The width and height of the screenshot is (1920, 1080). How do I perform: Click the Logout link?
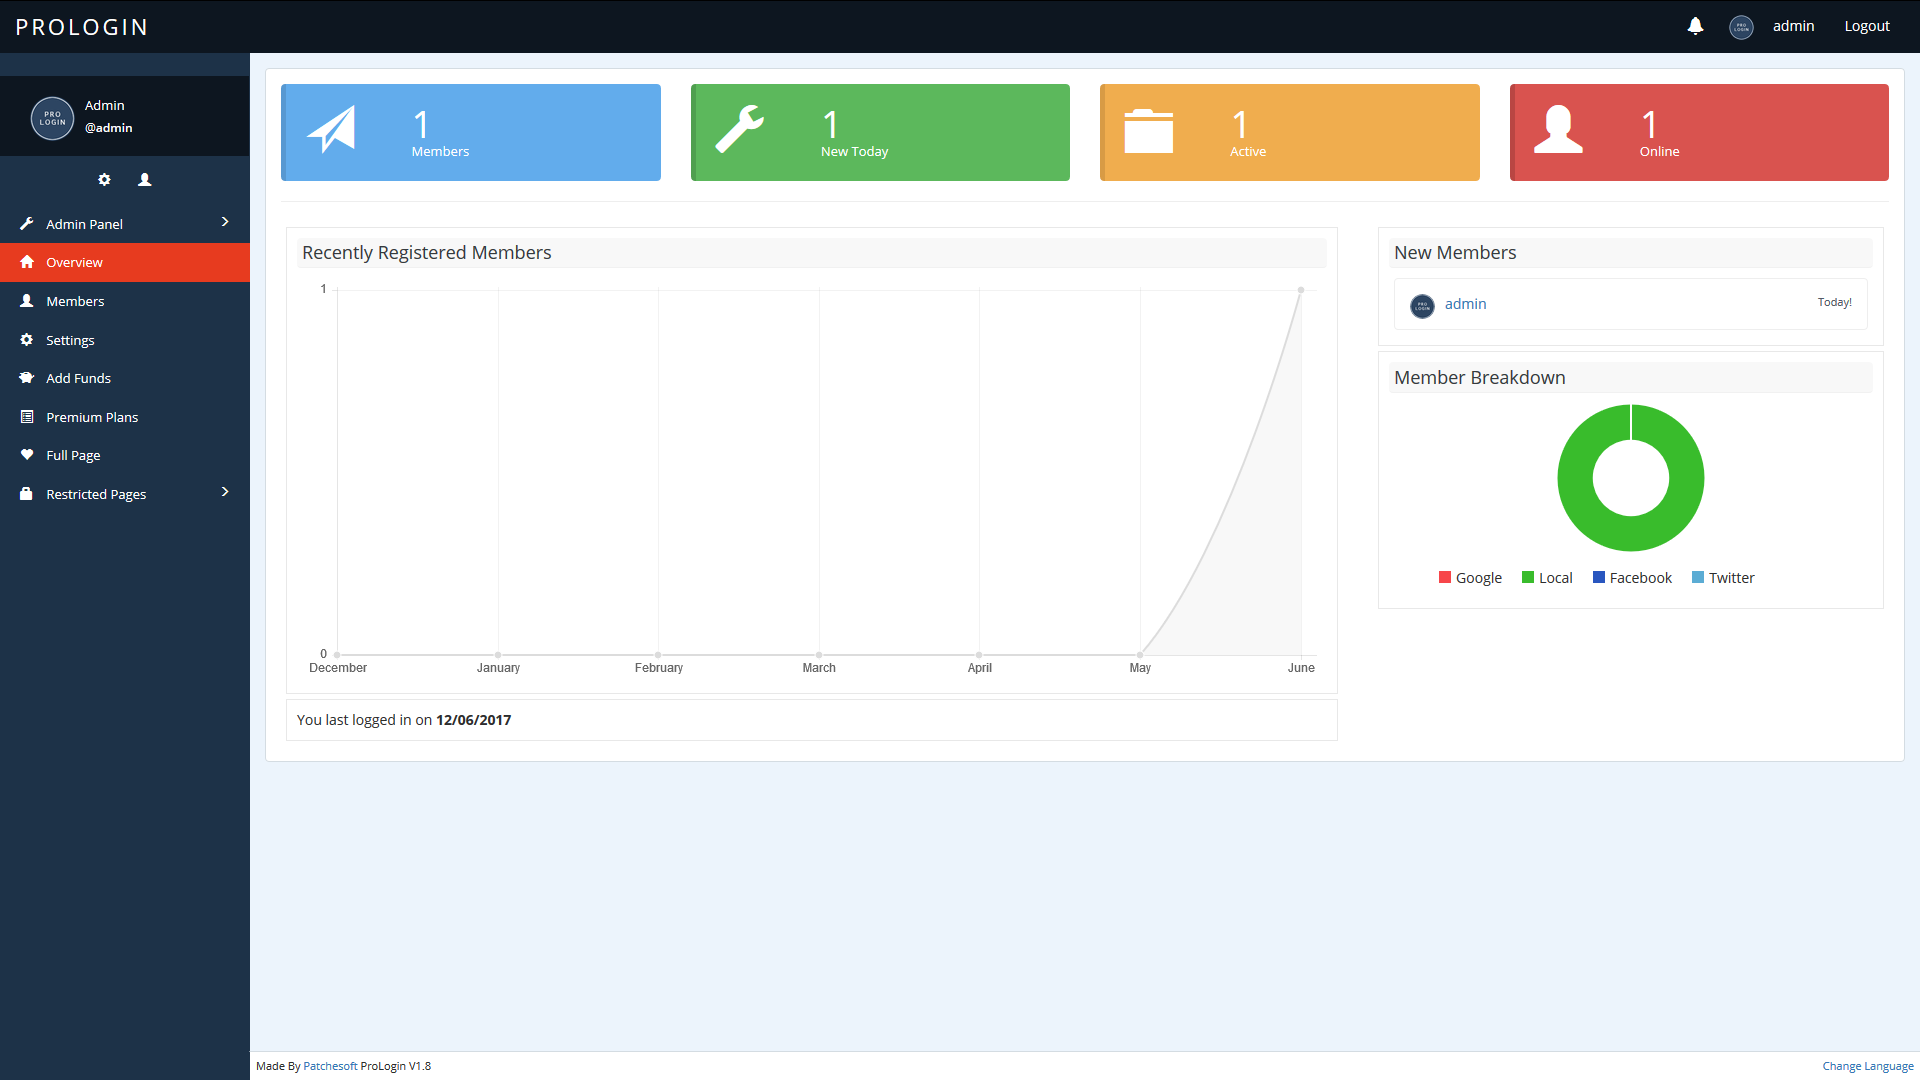[x=1866, y=26]
